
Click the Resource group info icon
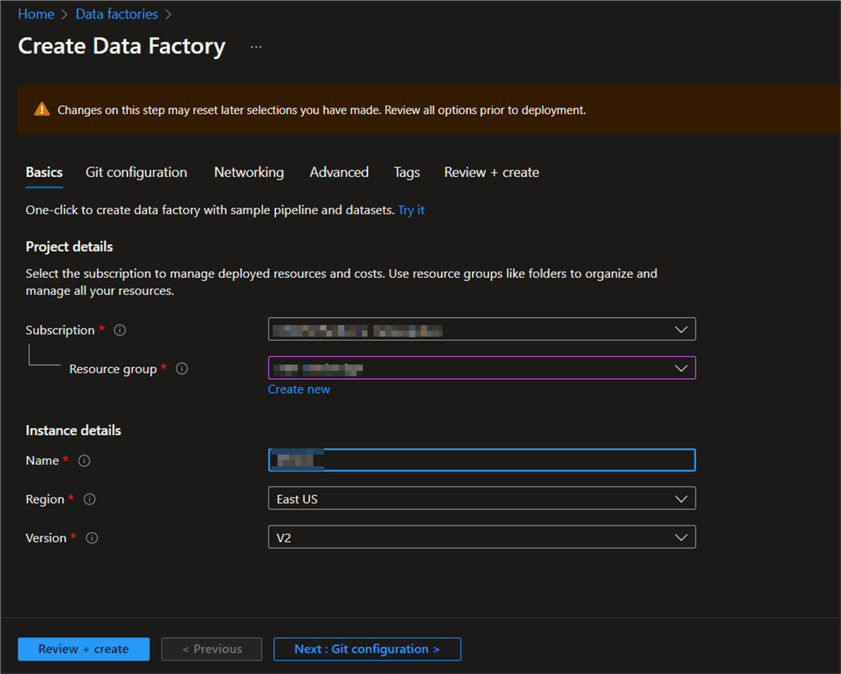(x=182, y=369)
